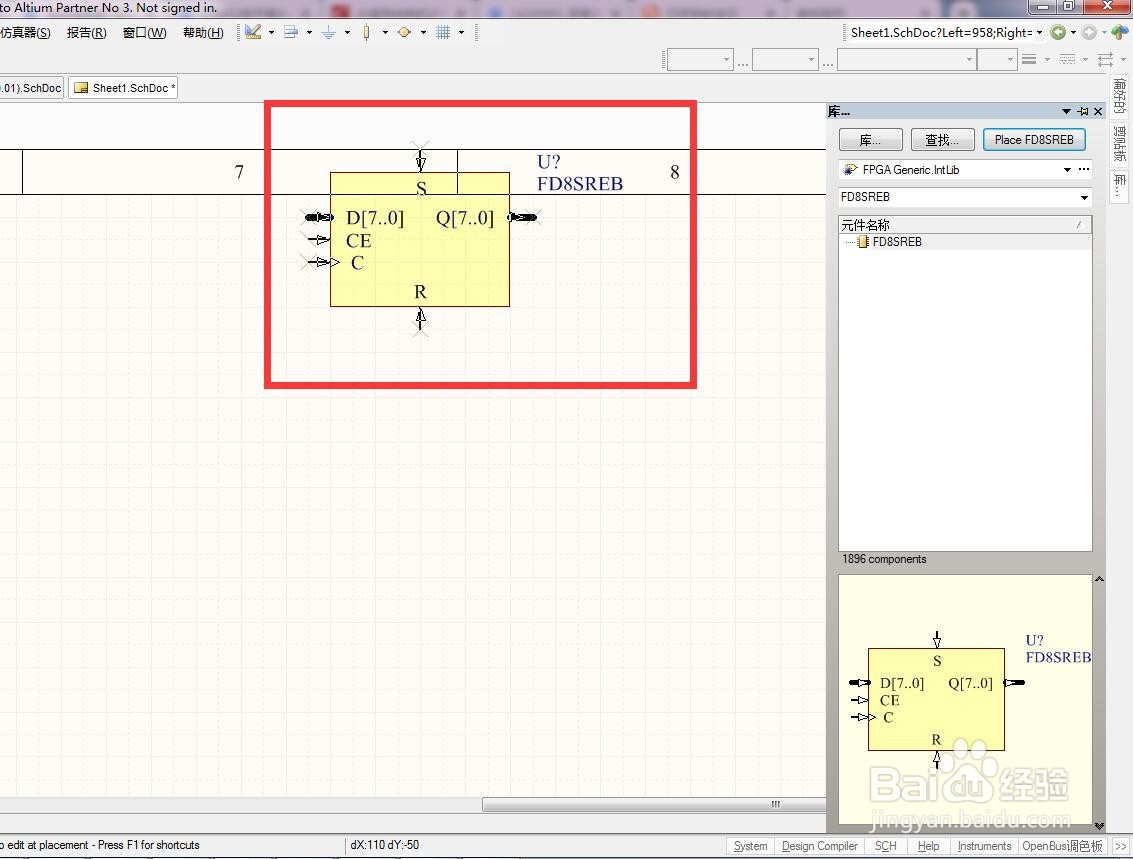This screenshot has width=1133, height=859.
Task: Open the narrow fourth formatting combo box
Action: point(997,59)
